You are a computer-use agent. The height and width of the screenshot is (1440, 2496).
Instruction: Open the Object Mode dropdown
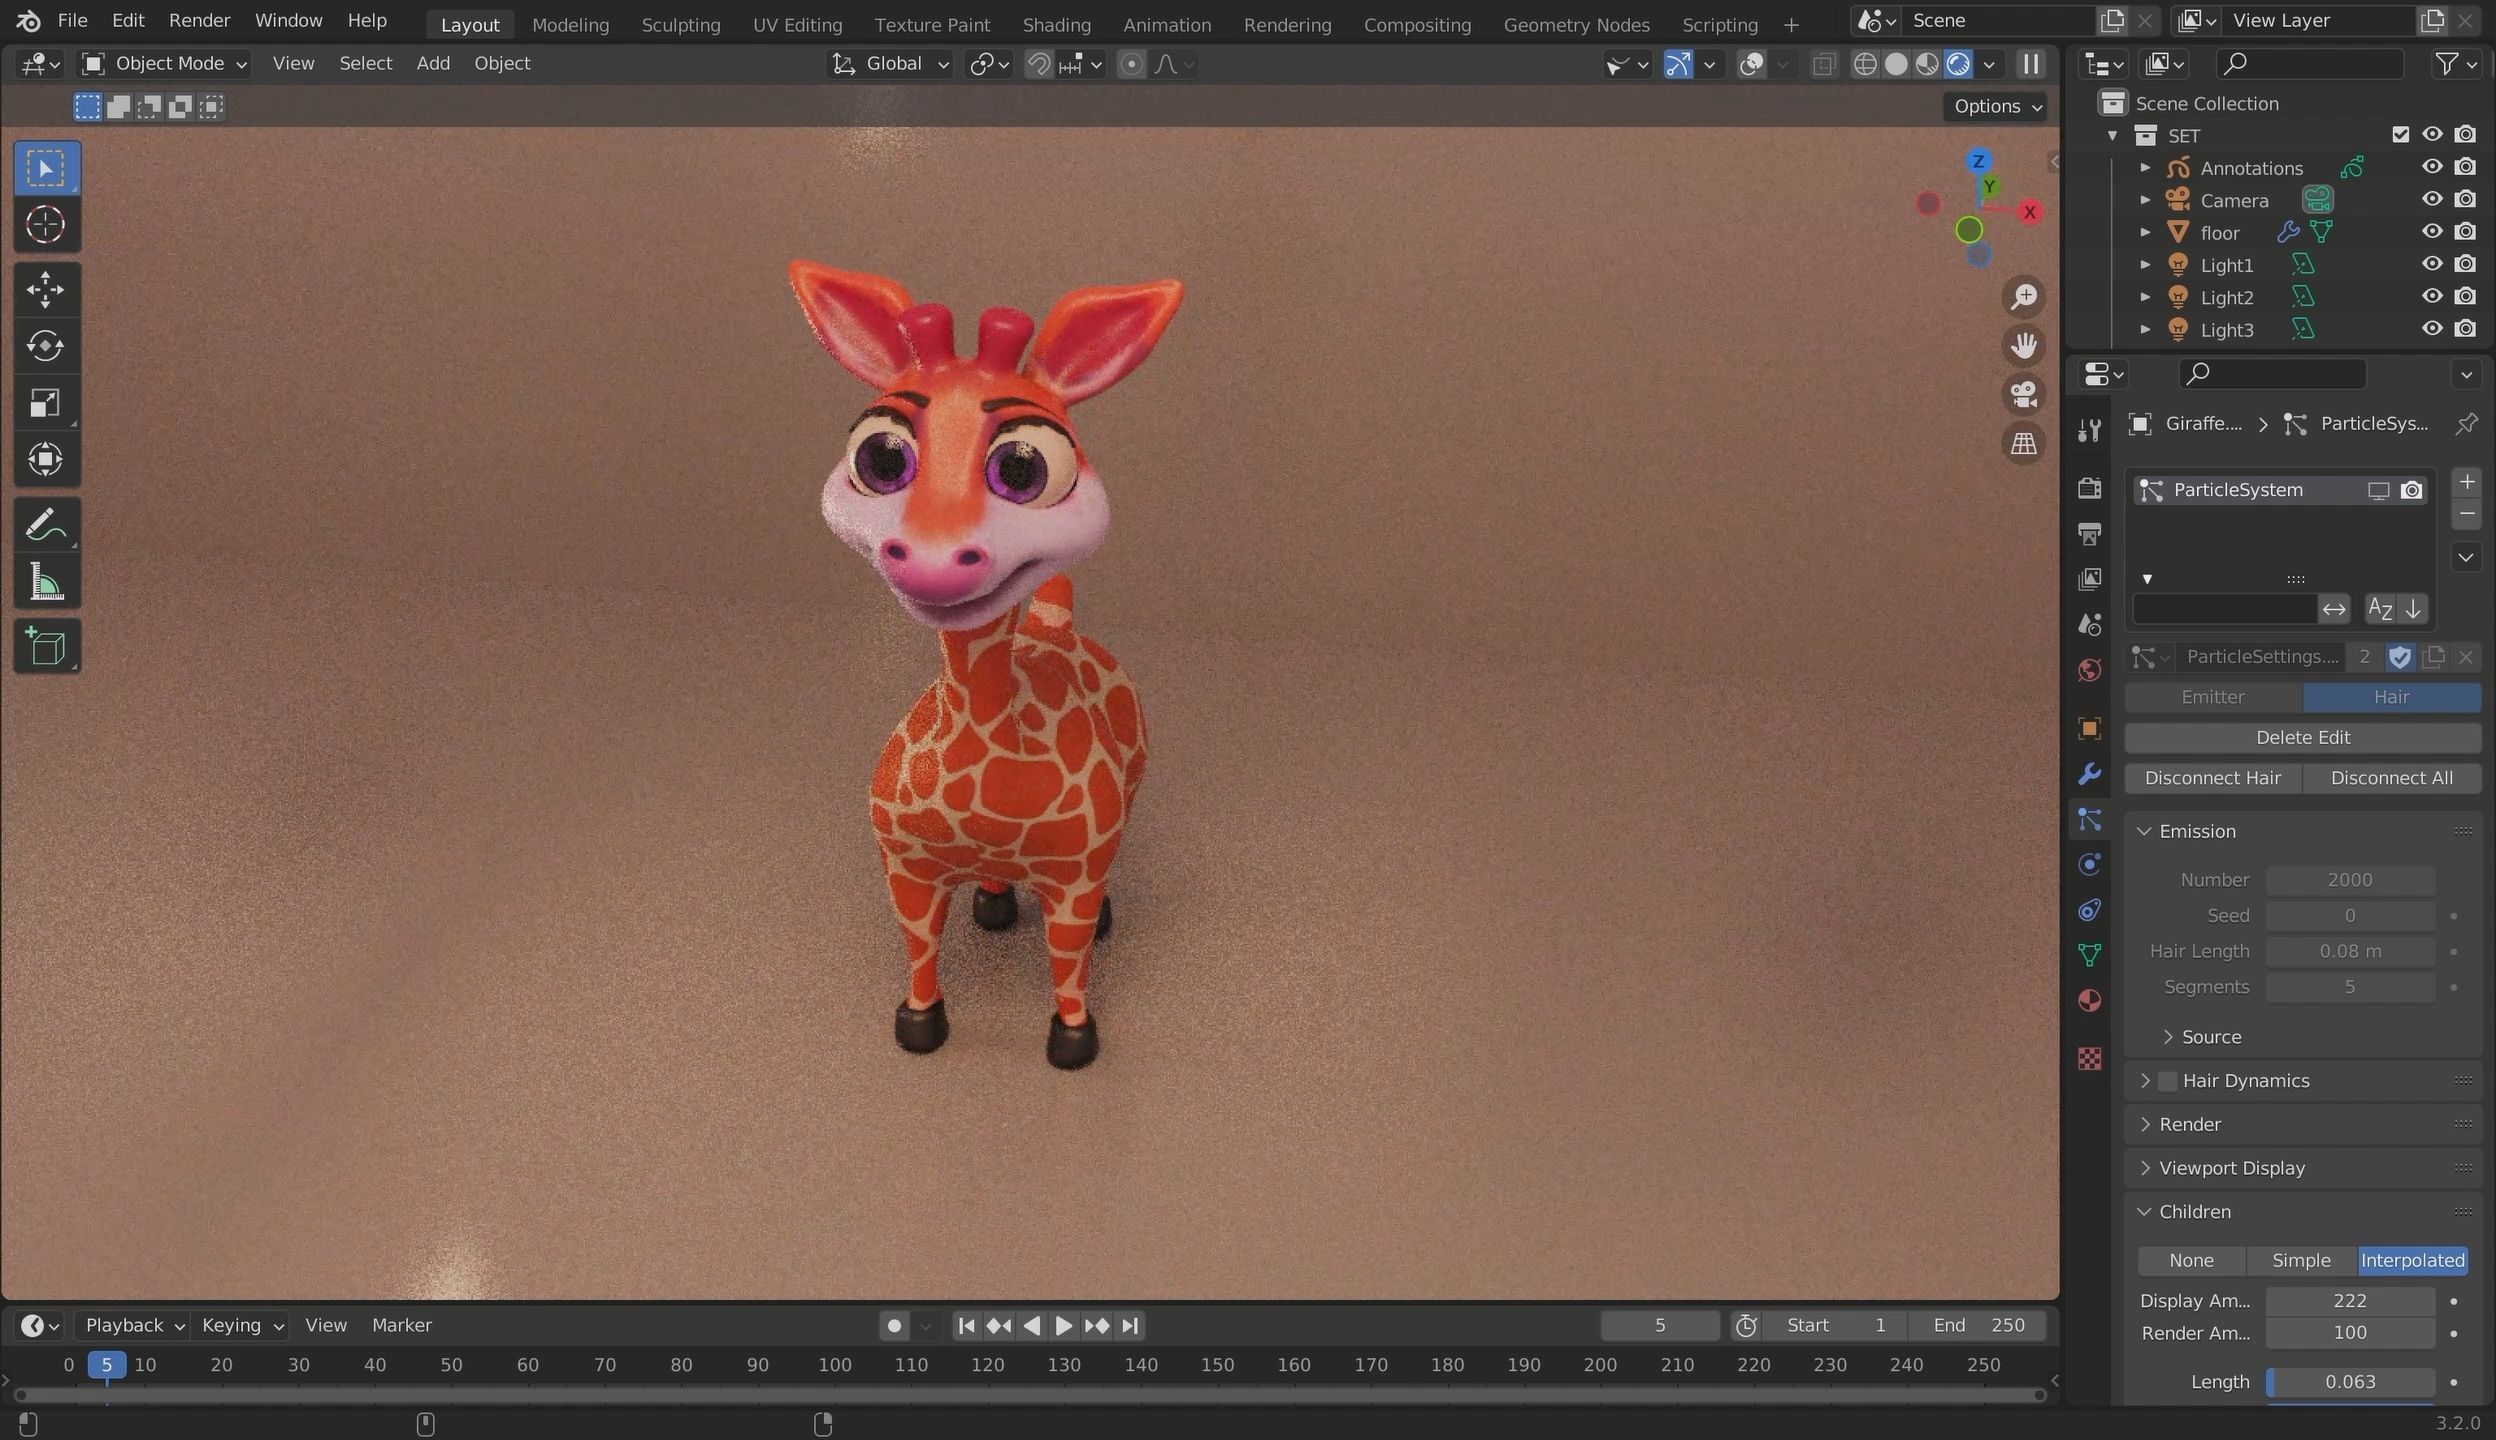165,64
